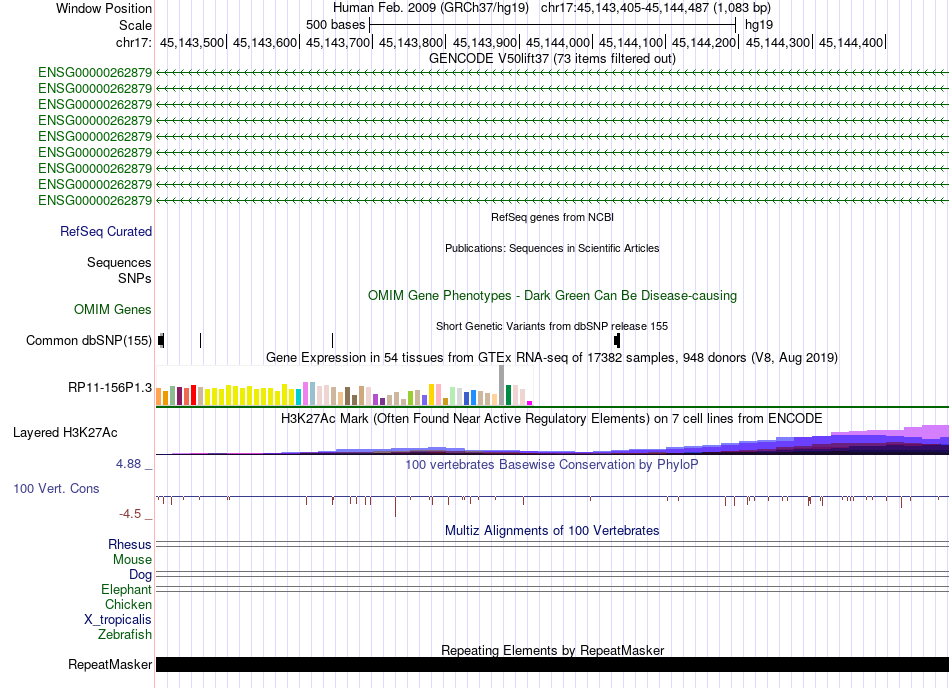
Task: Click the X_tropicalis species label
Action: (x=118, y=620)
